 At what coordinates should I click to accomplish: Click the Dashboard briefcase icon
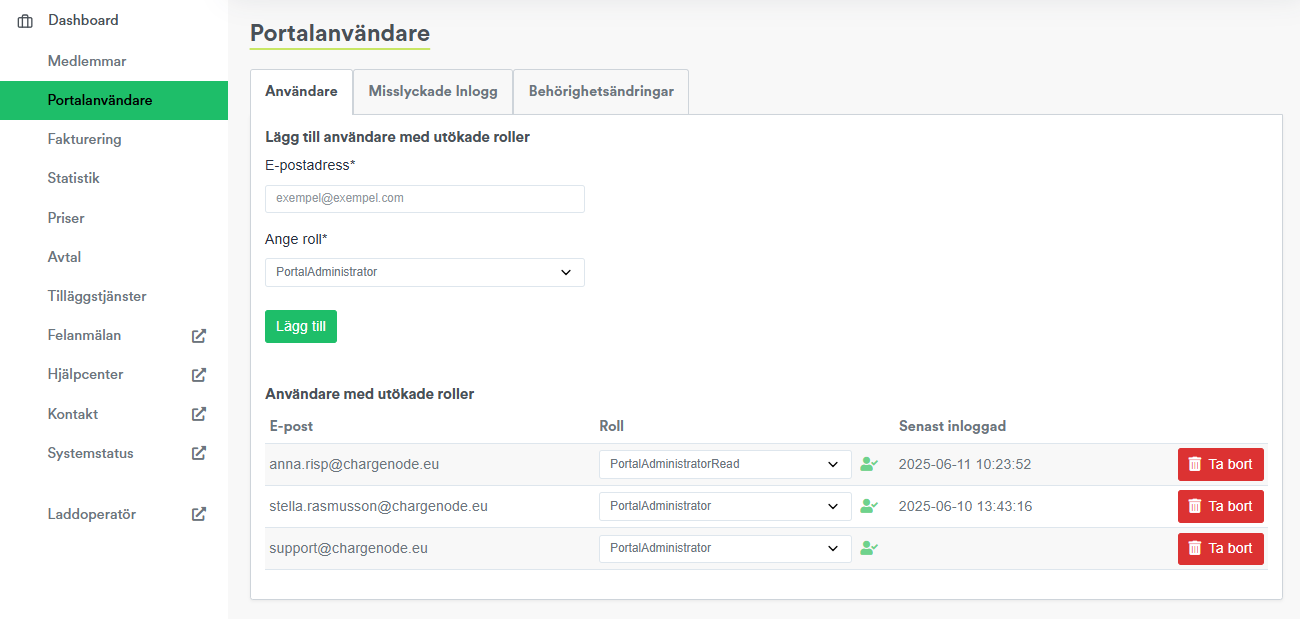[x=26, y=20]
